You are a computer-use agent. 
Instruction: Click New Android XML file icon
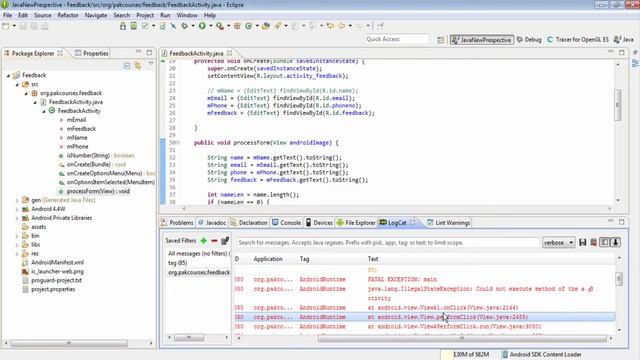point(162,26)
